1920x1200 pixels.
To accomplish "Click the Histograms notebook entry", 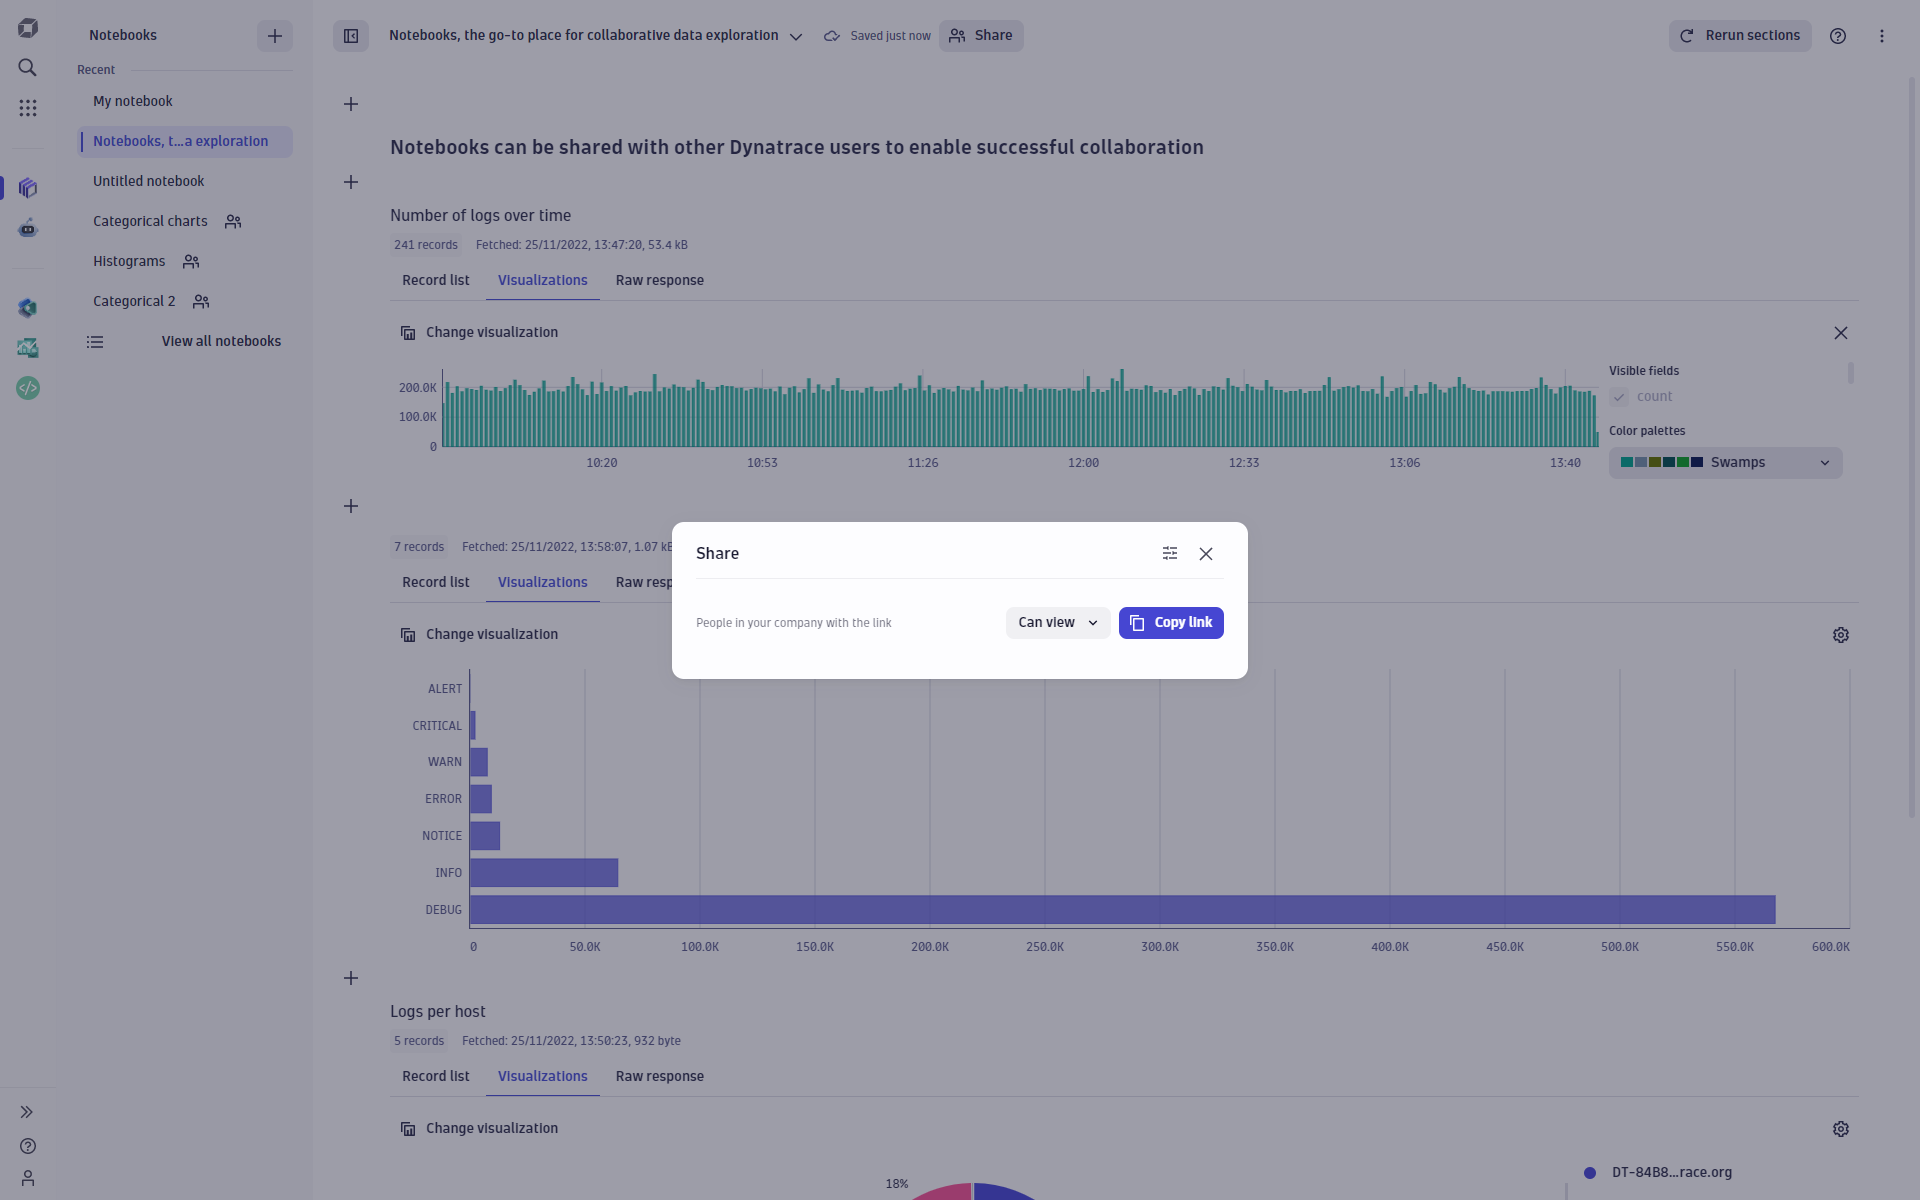I will point(129,261).
